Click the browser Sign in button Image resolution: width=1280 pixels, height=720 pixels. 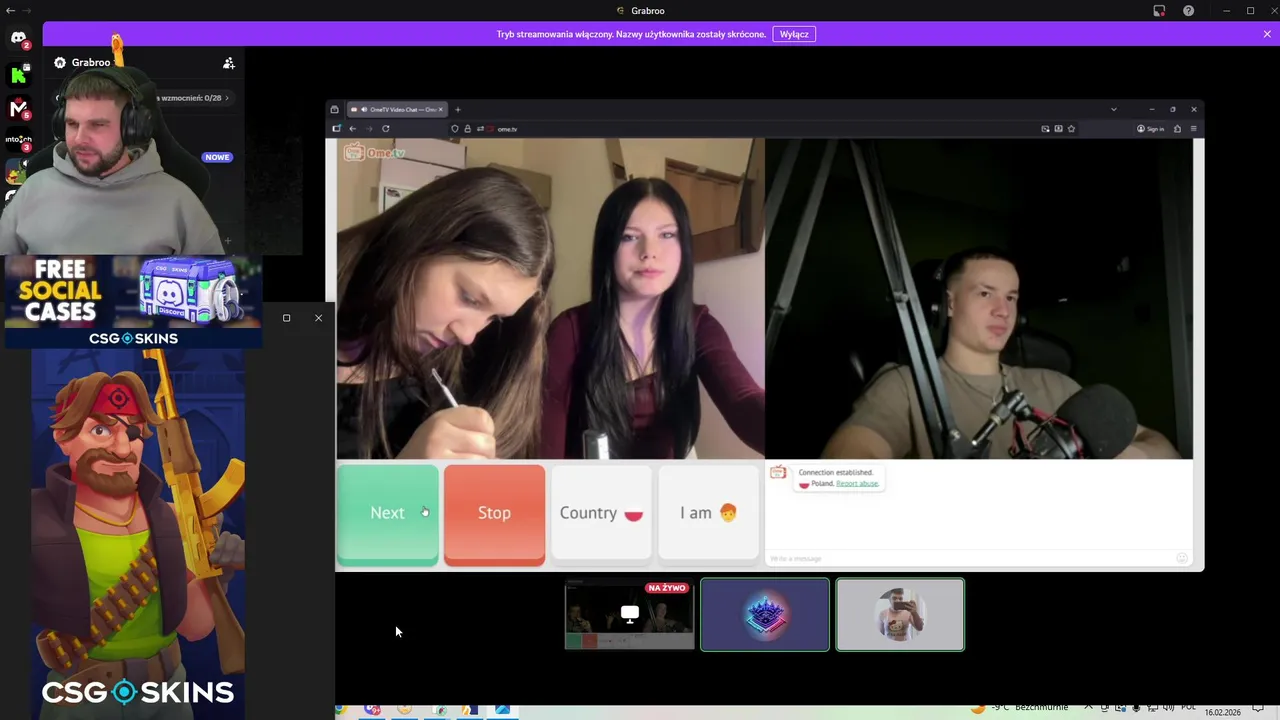(1151, 129)
